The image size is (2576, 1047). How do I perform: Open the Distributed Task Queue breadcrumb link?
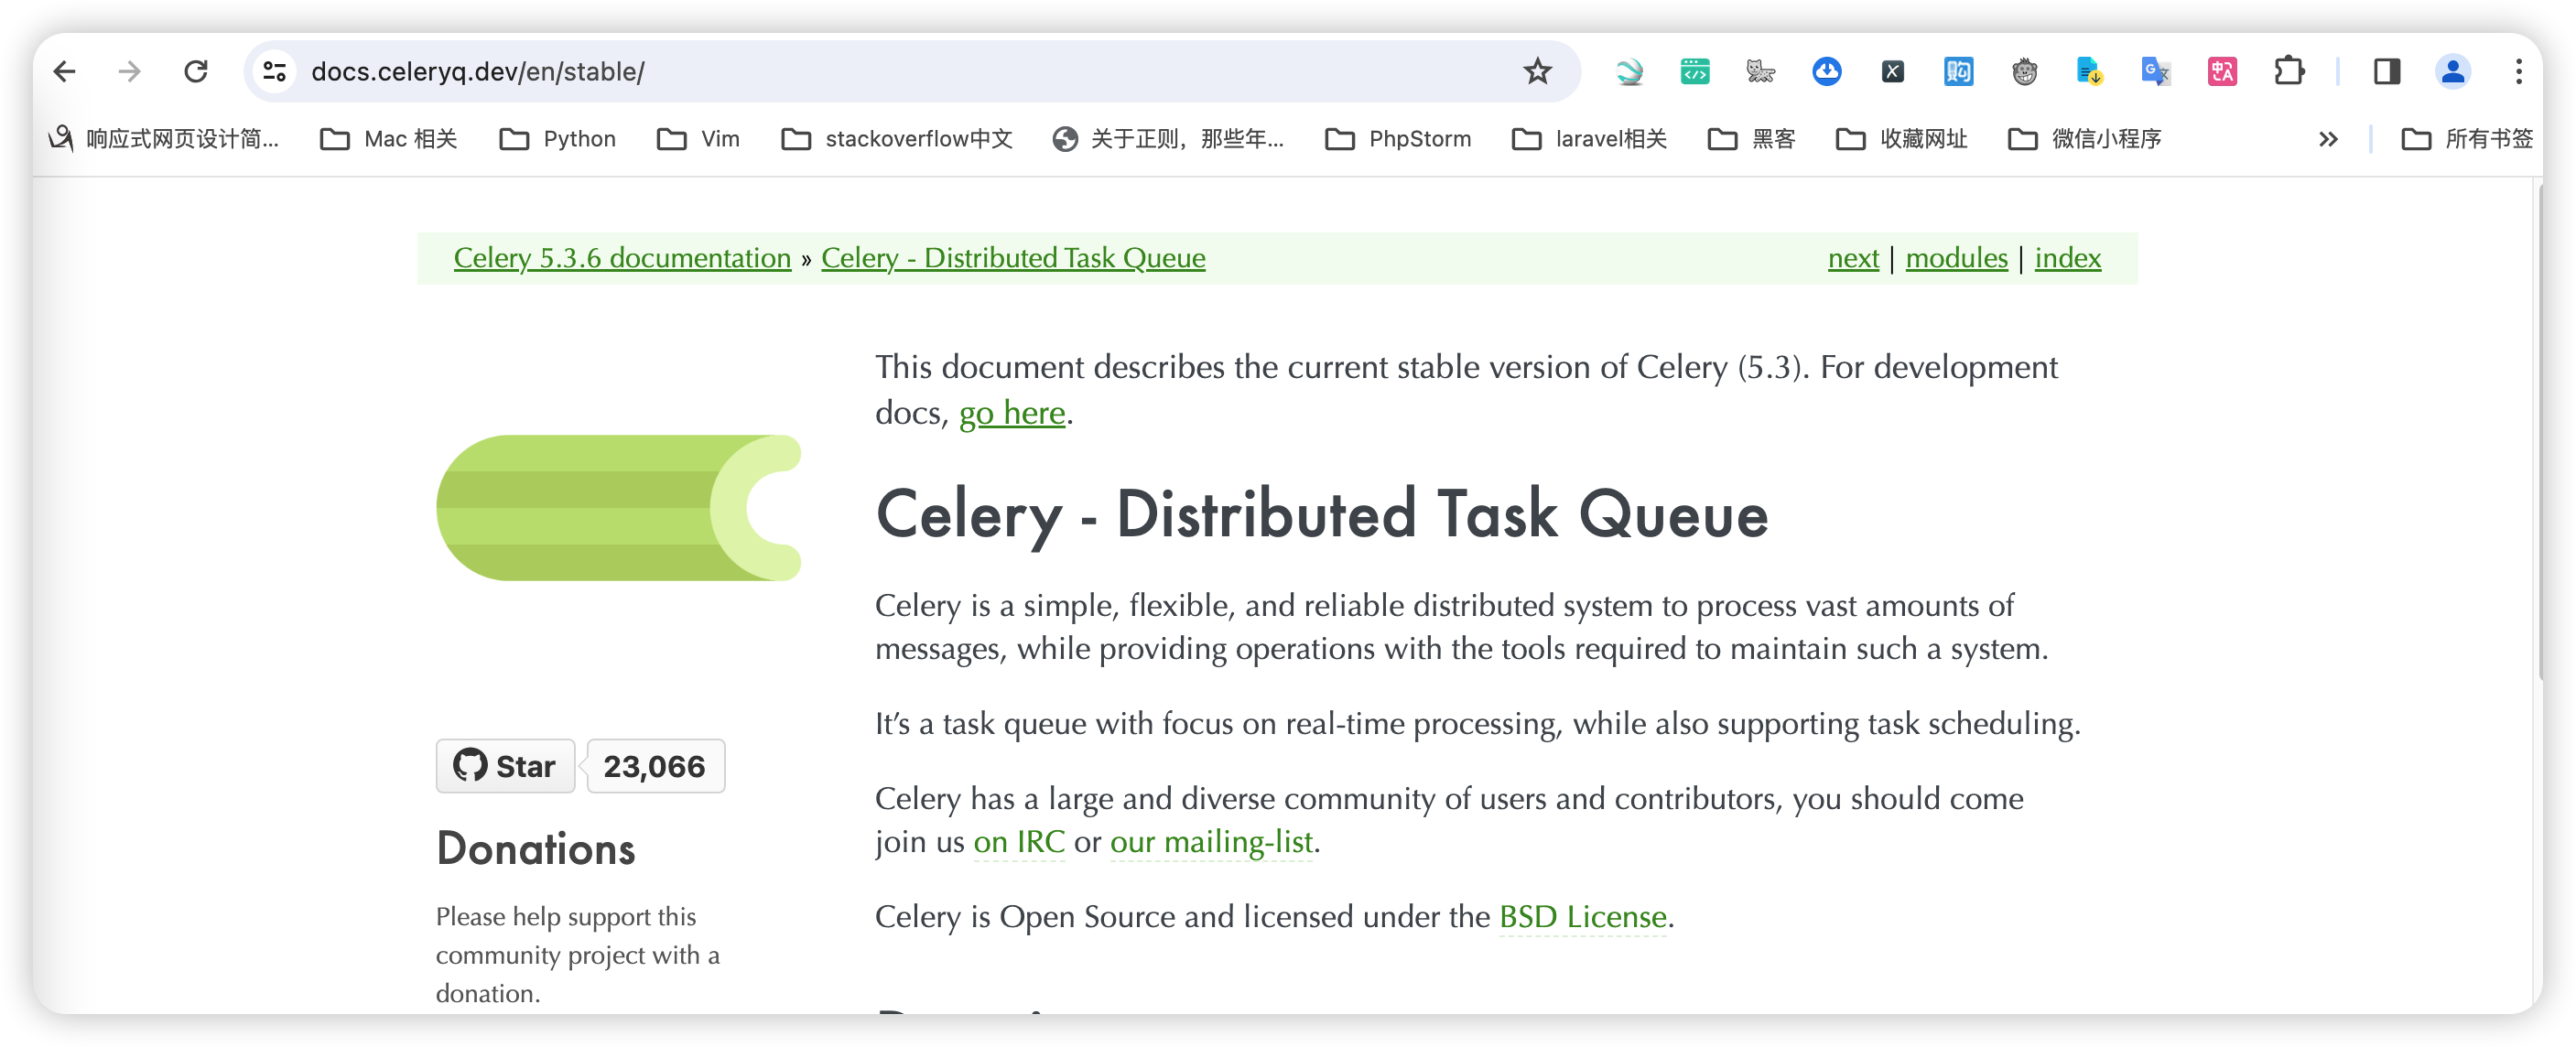(1013, 258)
